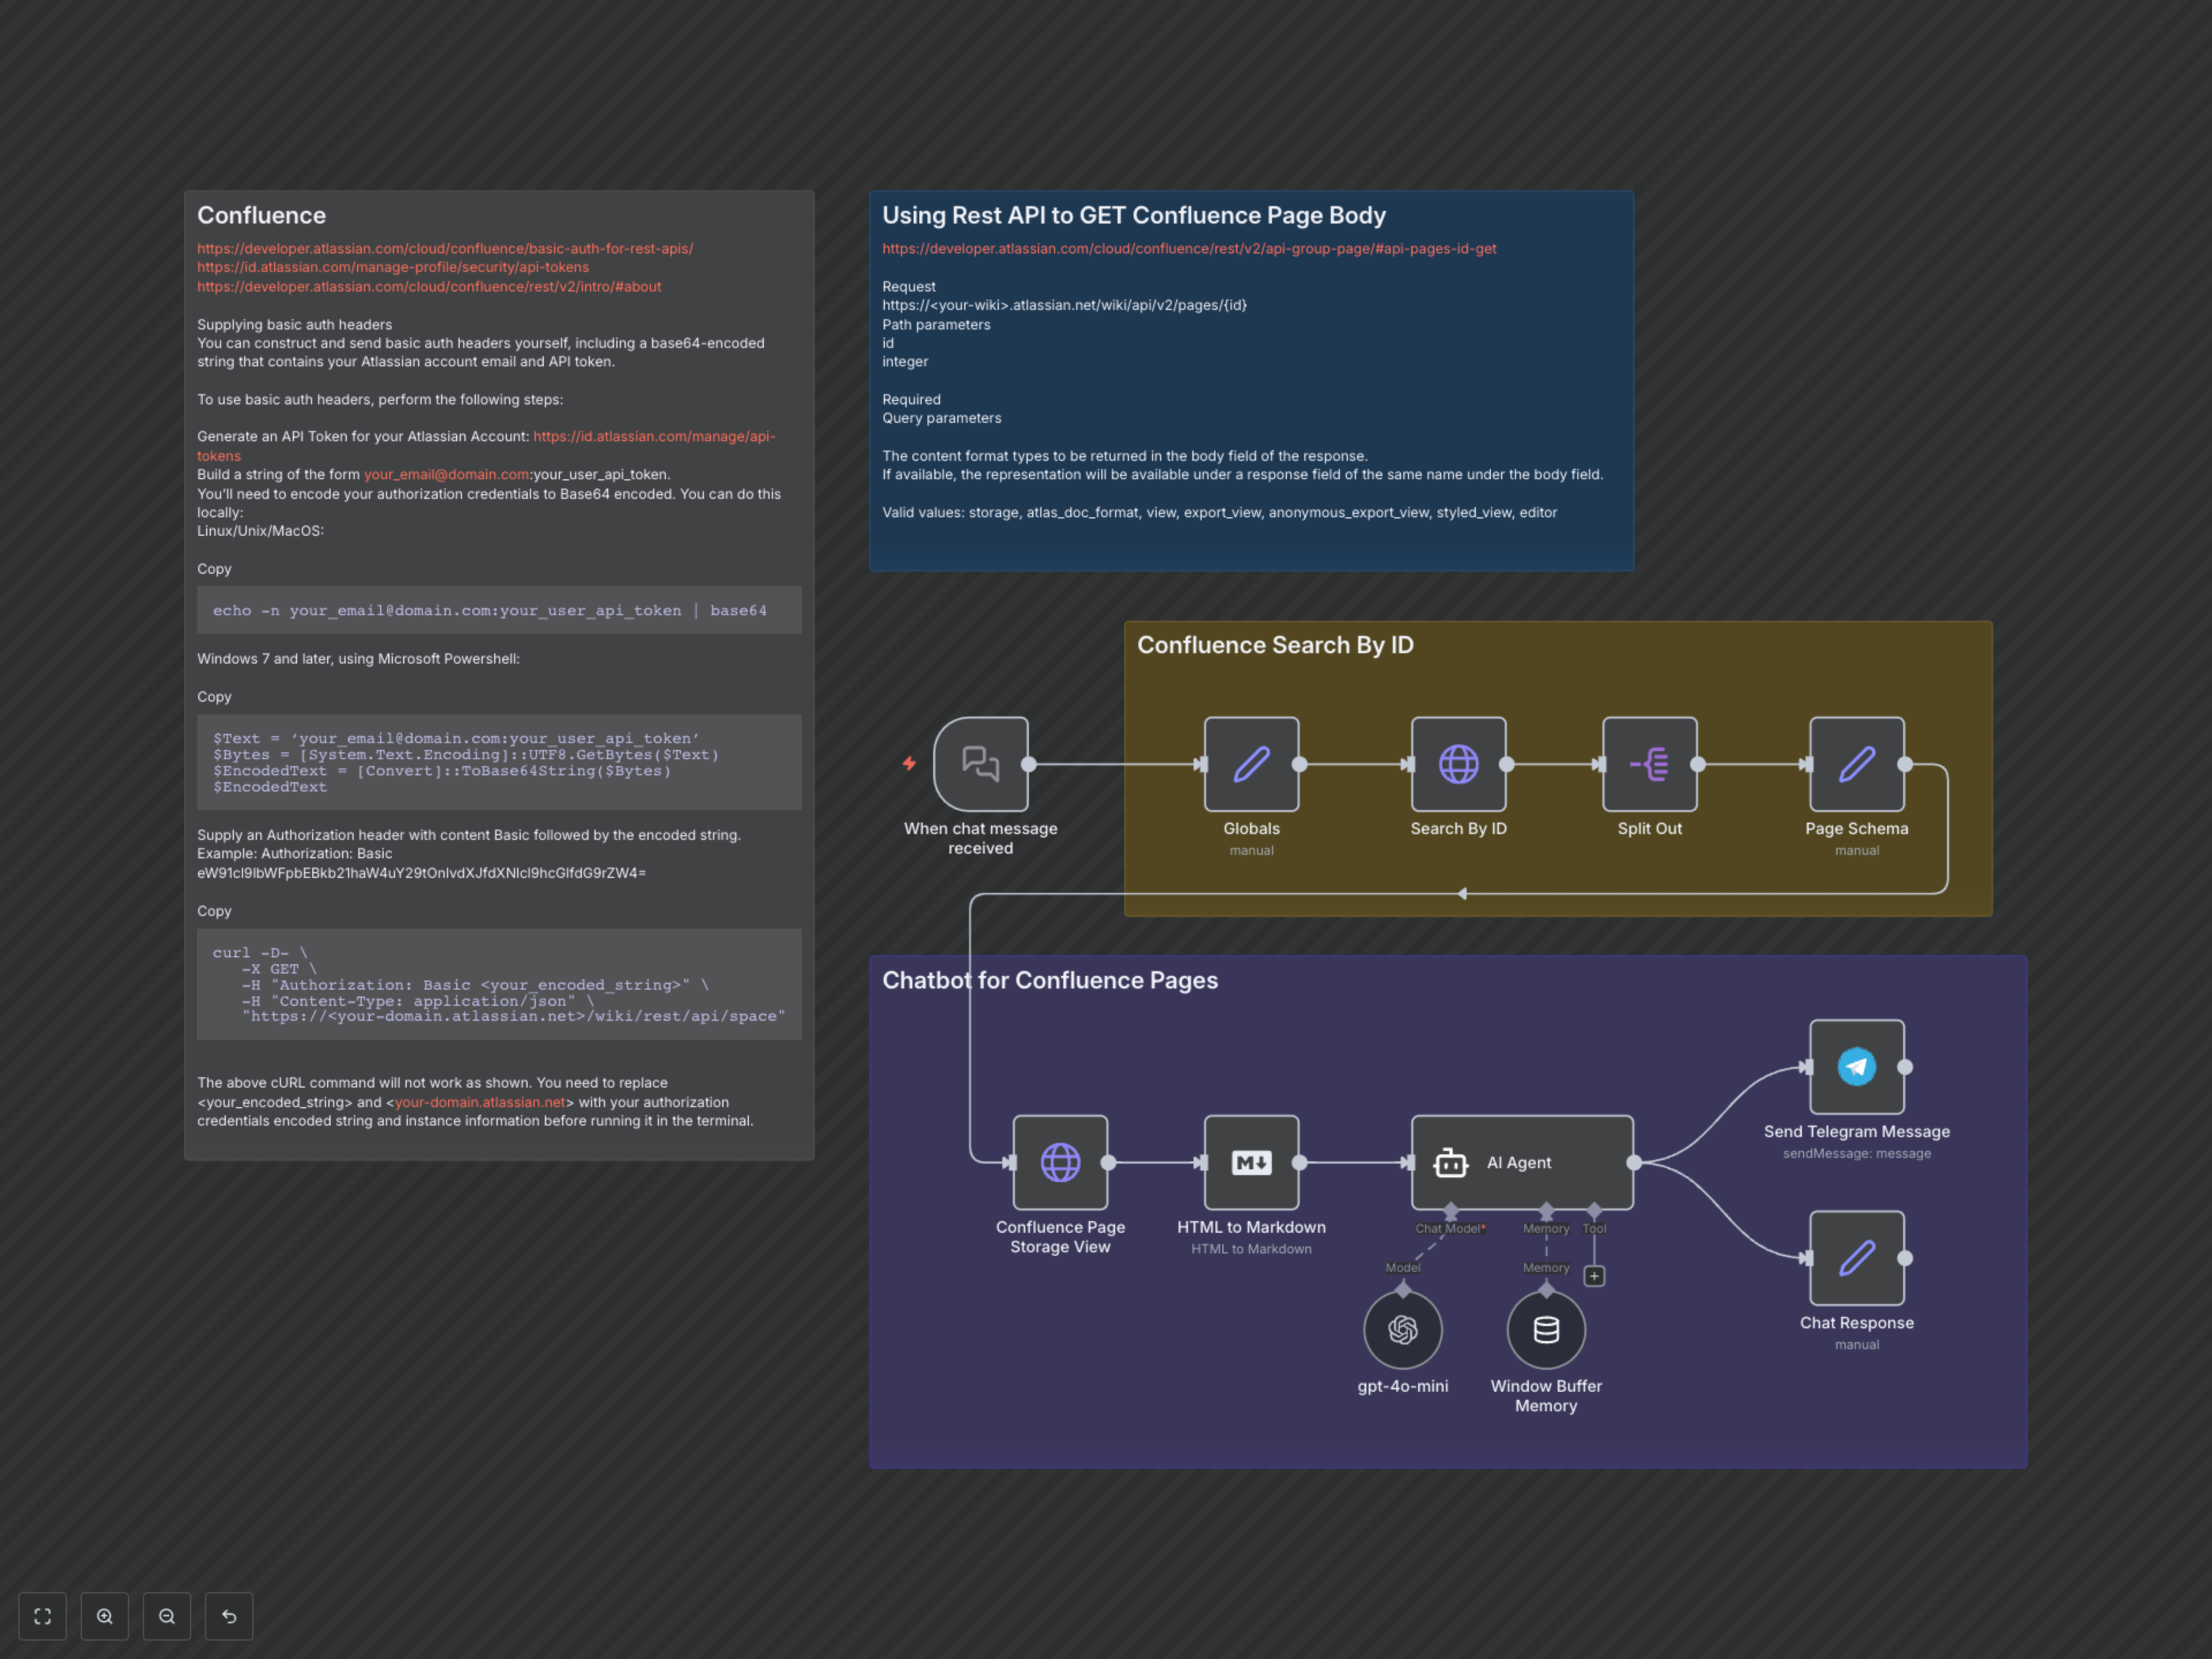Viewport: 2212px width, 1659px height.
Task: Open the gpt-4o-mini model node
Action: click(x=1402, y=1329)
